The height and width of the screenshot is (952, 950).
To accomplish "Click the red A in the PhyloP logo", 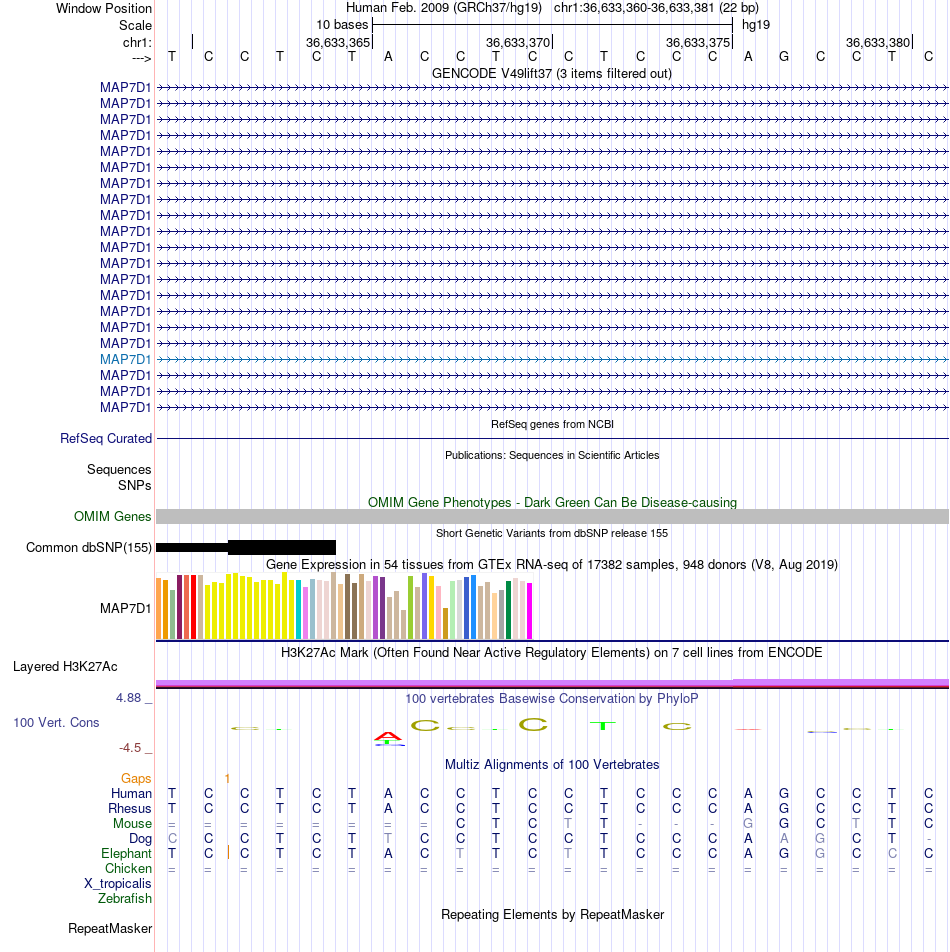I will (388, 737).
